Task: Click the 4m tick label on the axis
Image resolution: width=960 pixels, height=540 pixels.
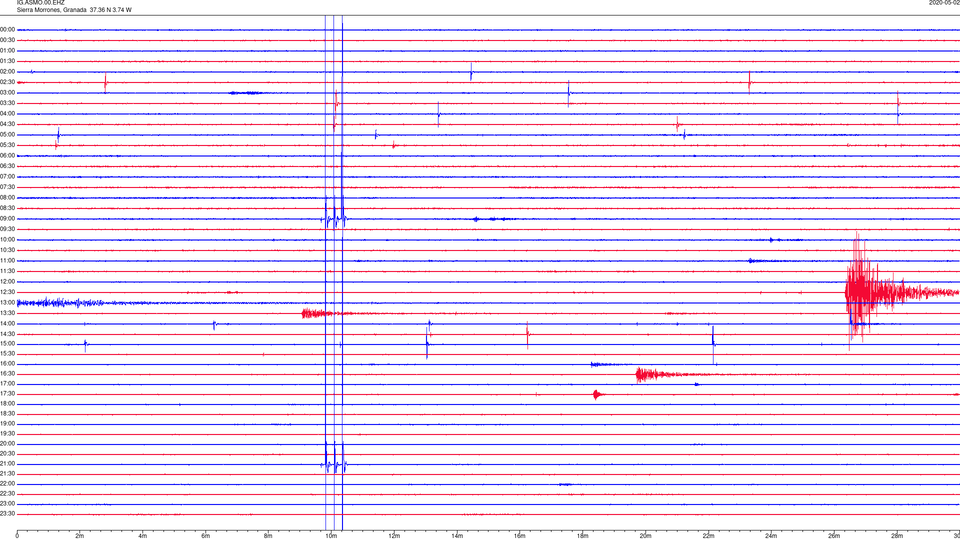Action: coord(143,536)
